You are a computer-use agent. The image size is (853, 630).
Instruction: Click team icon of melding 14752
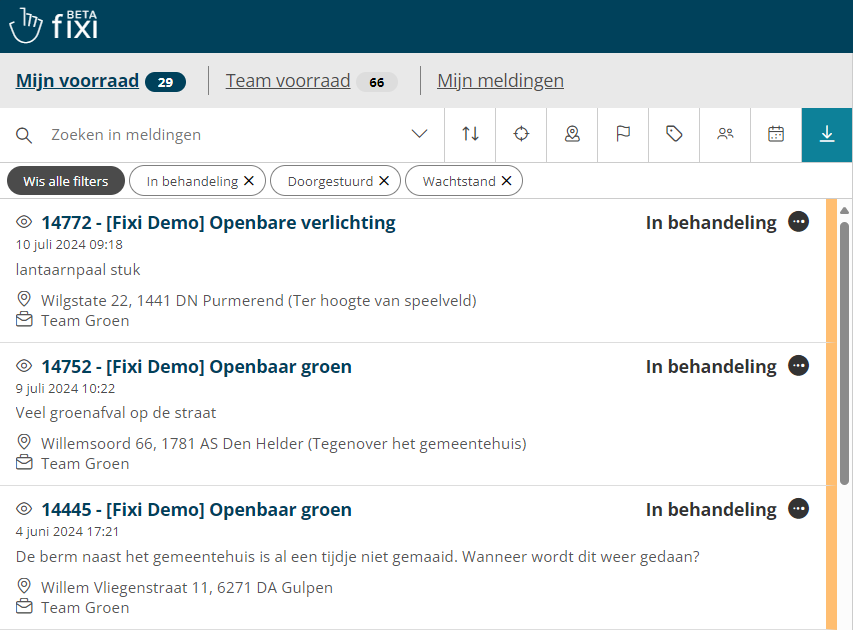pyautogui.click(x=24, y=462)
